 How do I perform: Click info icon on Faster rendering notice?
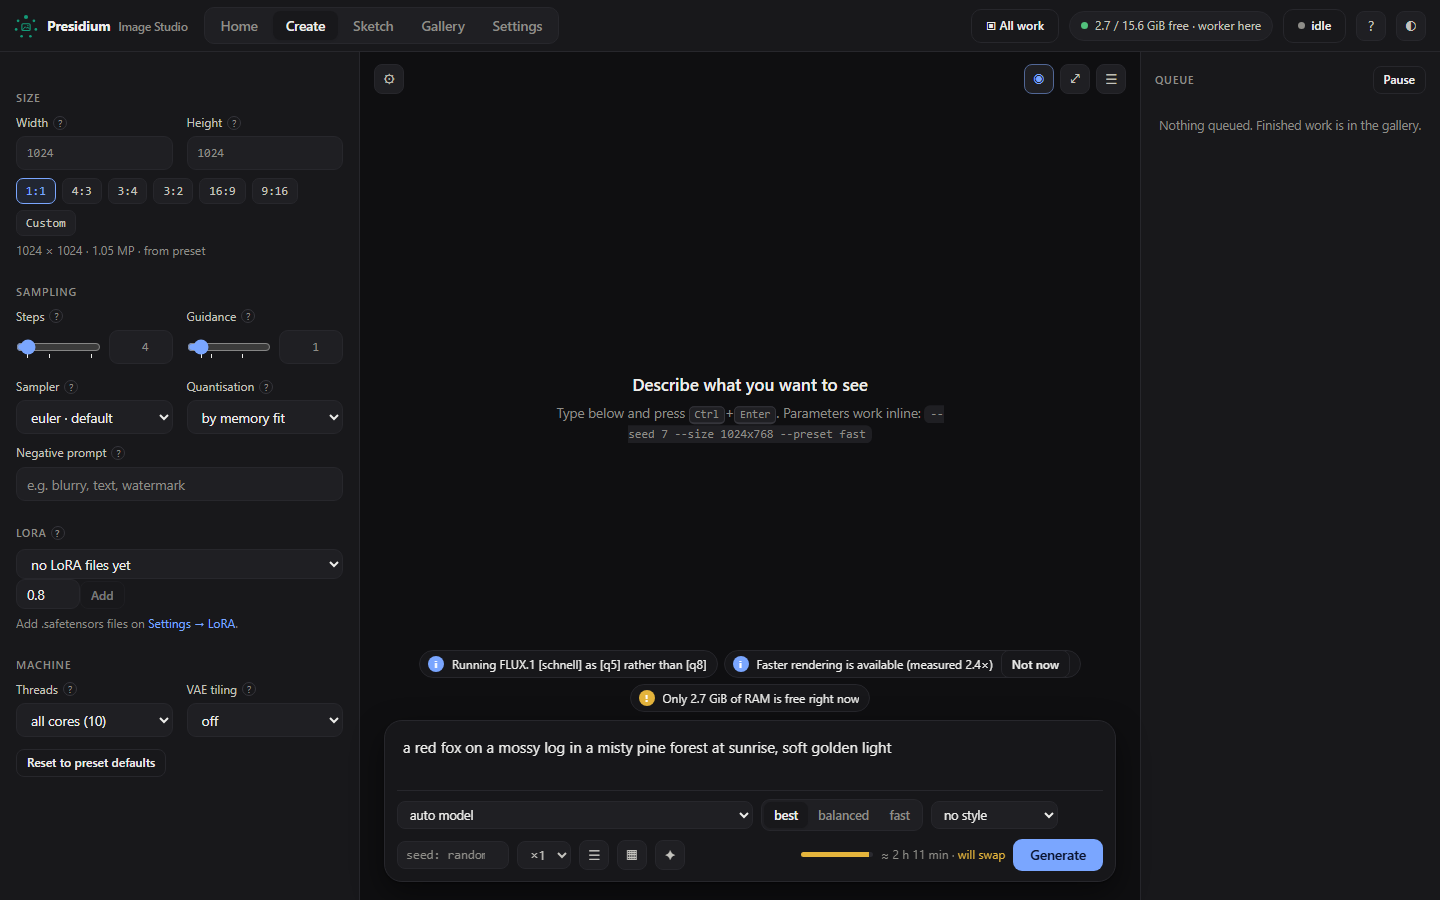click(x=741, y=664)
